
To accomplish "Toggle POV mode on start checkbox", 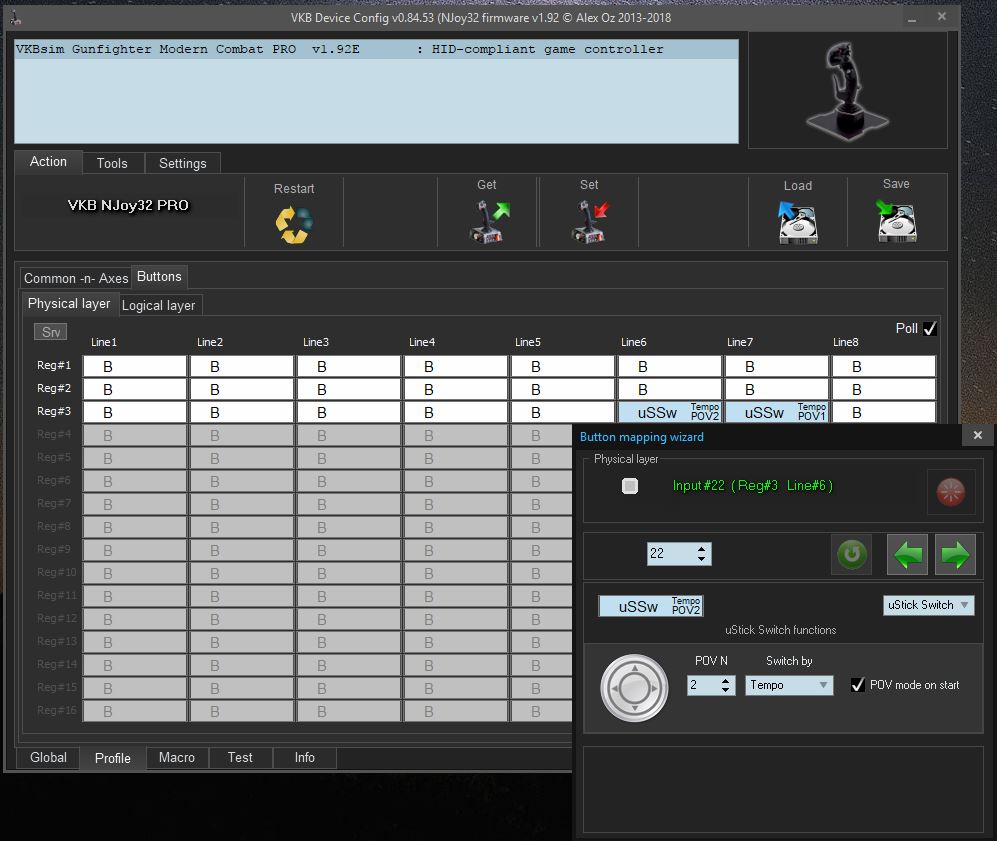I will 858,685.
